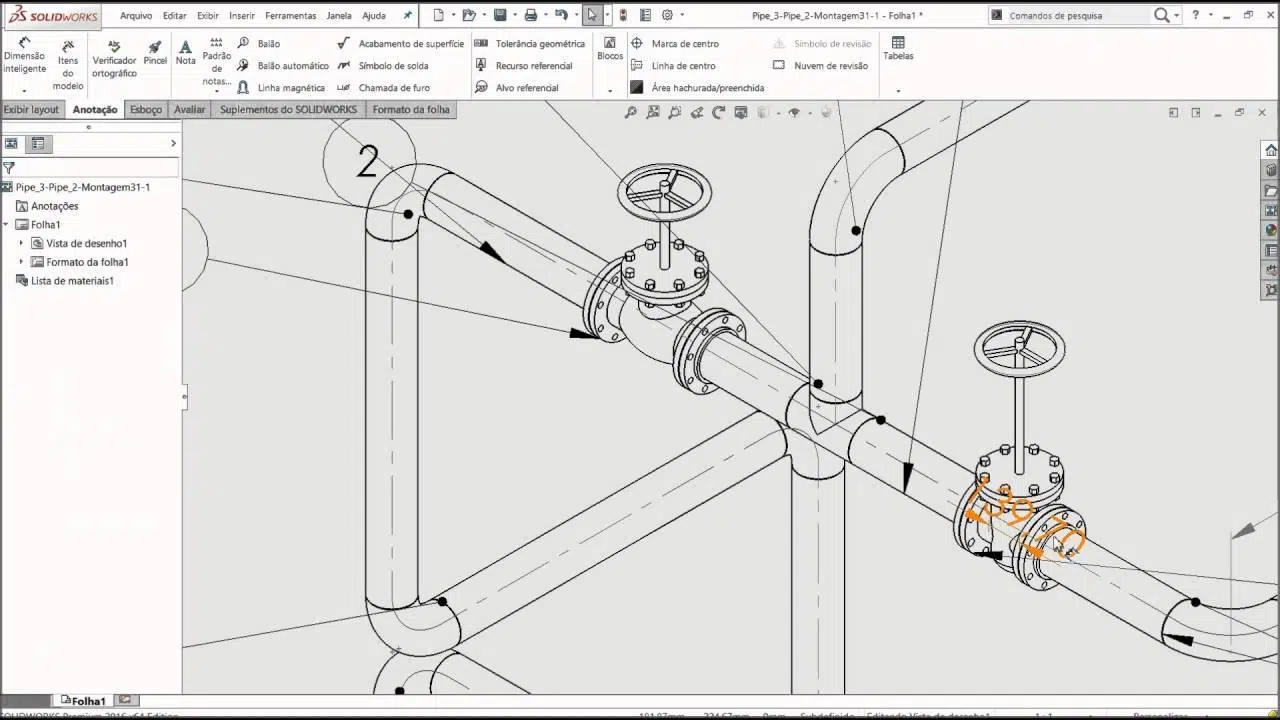The height and width of the screenshot is (720, 1280).
Task: Switch to the PropertyManager panel tab
Action: (38, 144)
